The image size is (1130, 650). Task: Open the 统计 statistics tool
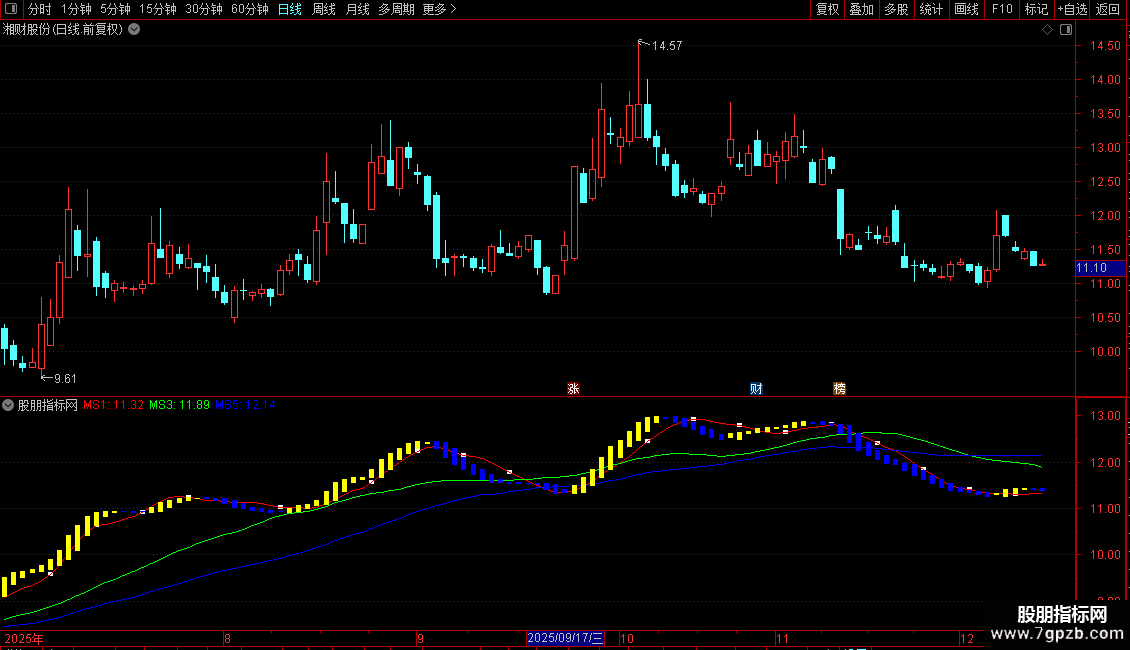point(931,9)
